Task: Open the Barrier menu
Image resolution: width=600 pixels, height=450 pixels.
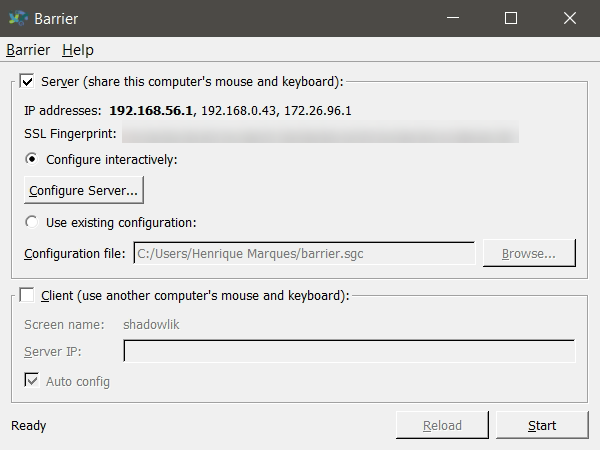Action: pyautogui.click(x=28, y=50)
